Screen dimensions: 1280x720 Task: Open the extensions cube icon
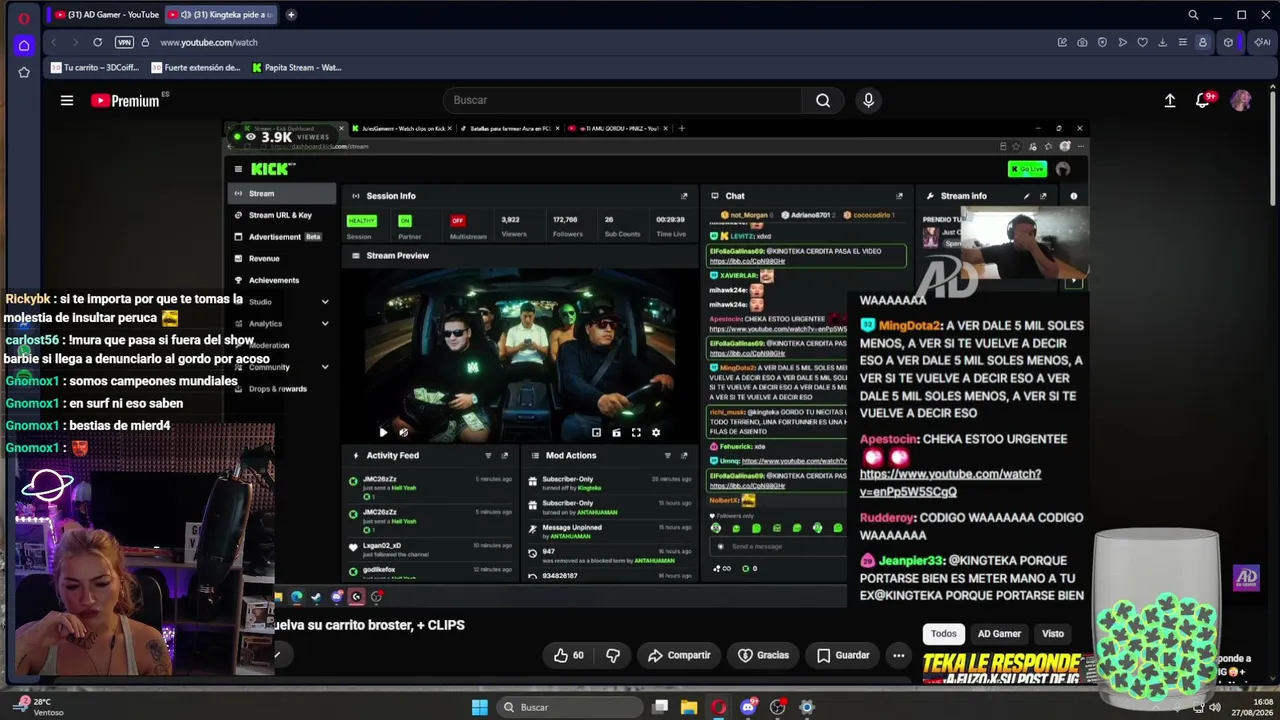tap(1229, 42)
